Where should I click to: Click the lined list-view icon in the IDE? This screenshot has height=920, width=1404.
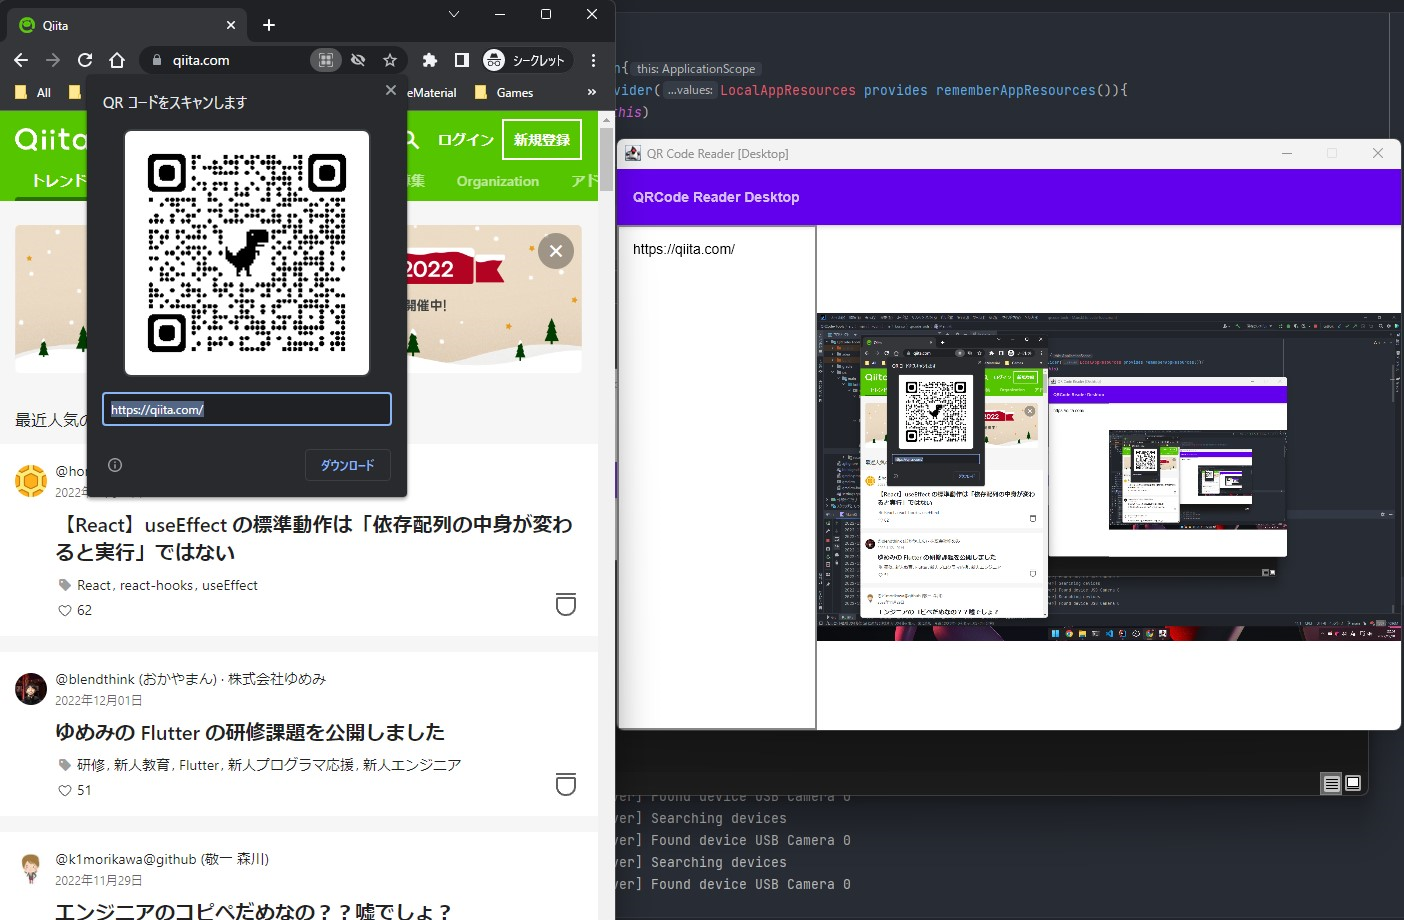tap(1331, 783)
